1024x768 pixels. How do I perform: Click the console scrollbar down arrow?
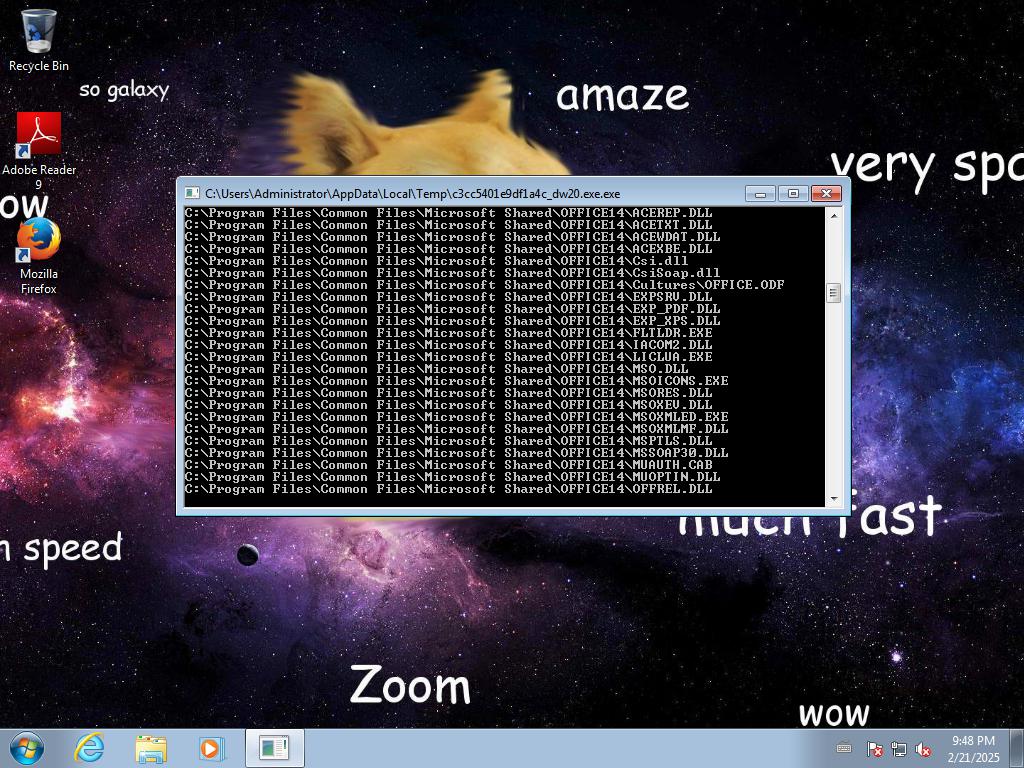tap(833, 500)
